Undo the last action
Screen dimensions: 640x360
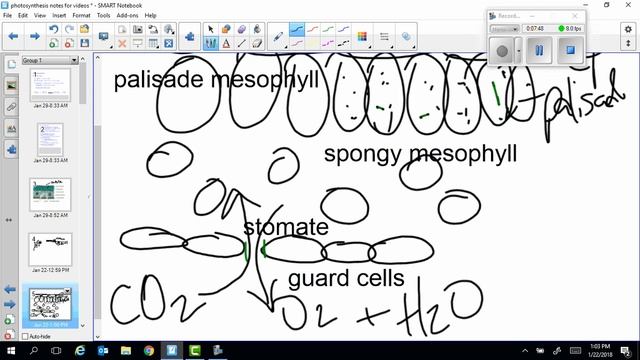coord(53,29)
